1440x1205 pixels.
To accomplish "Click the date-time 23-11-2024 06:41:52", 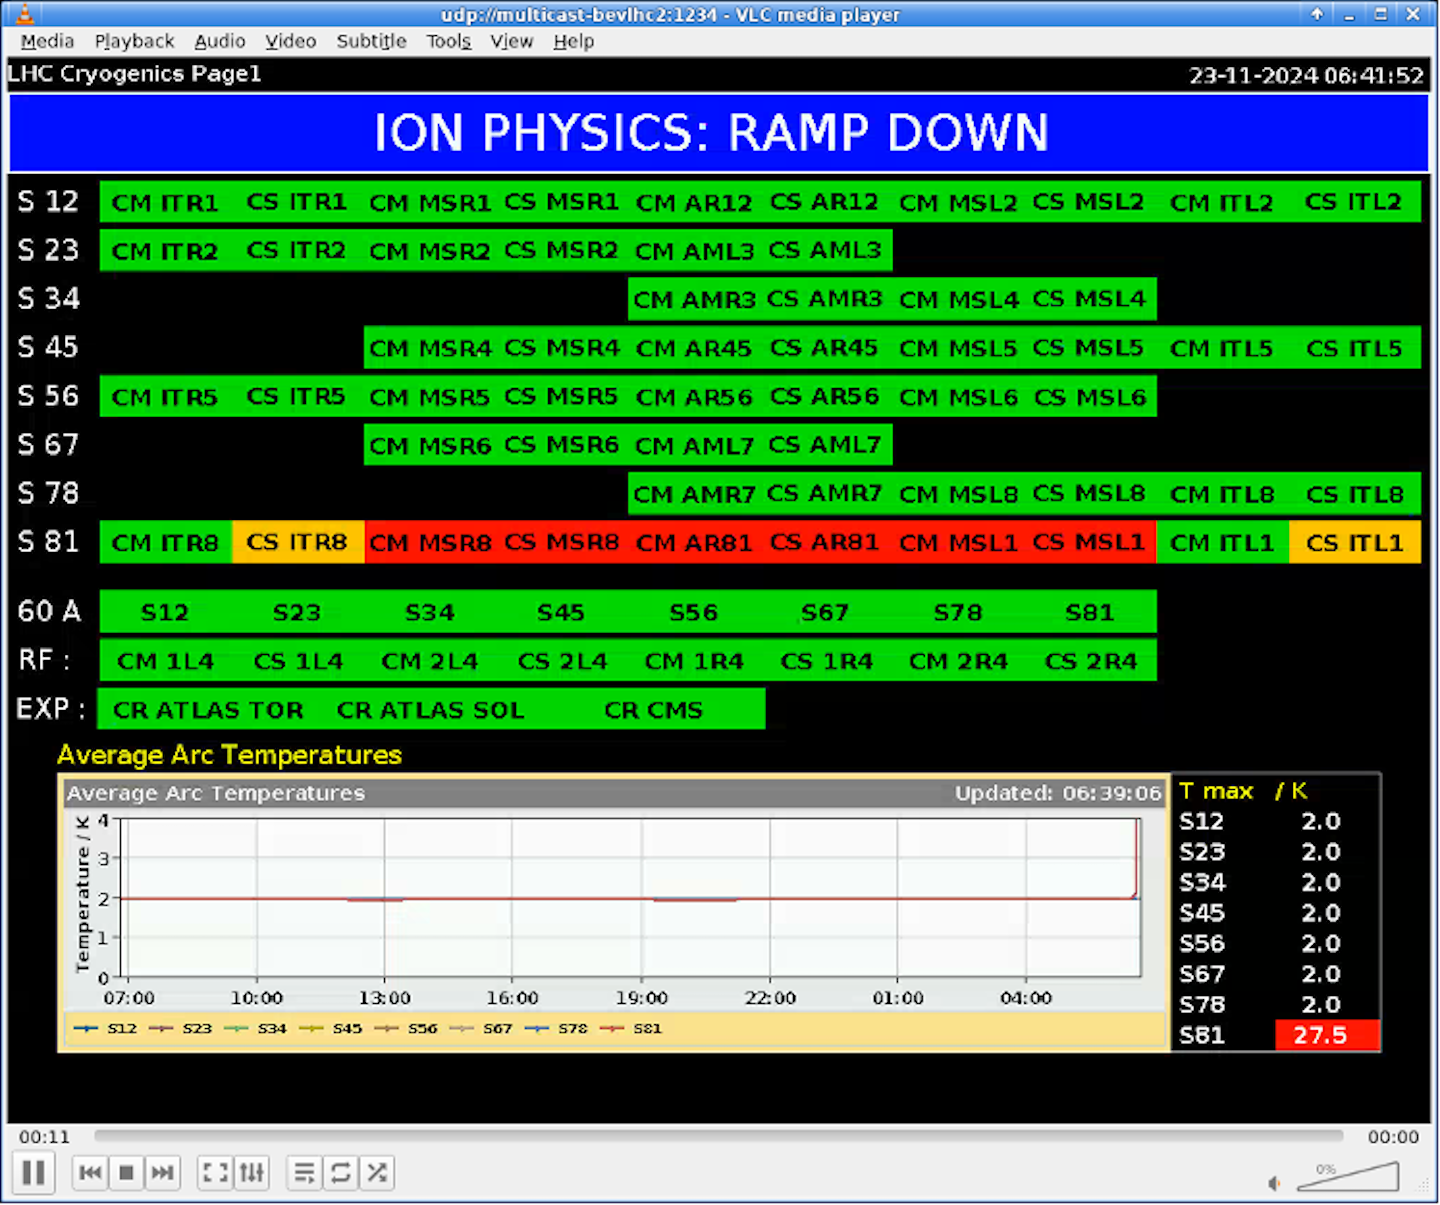I will pyautogui.click(x=1306, y=75).
